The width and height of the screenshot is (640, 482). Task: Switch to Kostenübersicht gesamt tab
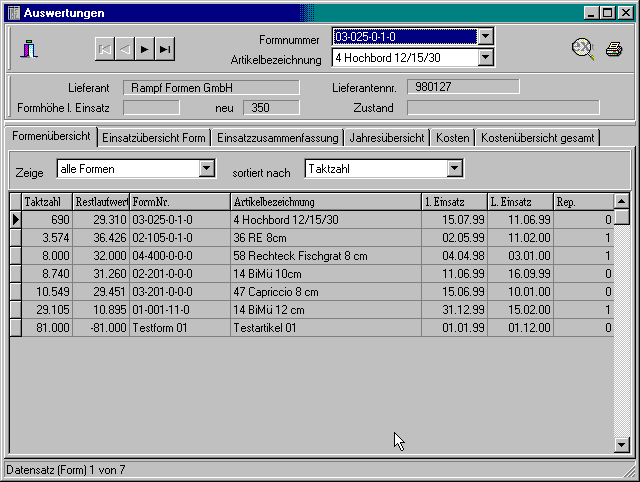(x=537, y=137)
